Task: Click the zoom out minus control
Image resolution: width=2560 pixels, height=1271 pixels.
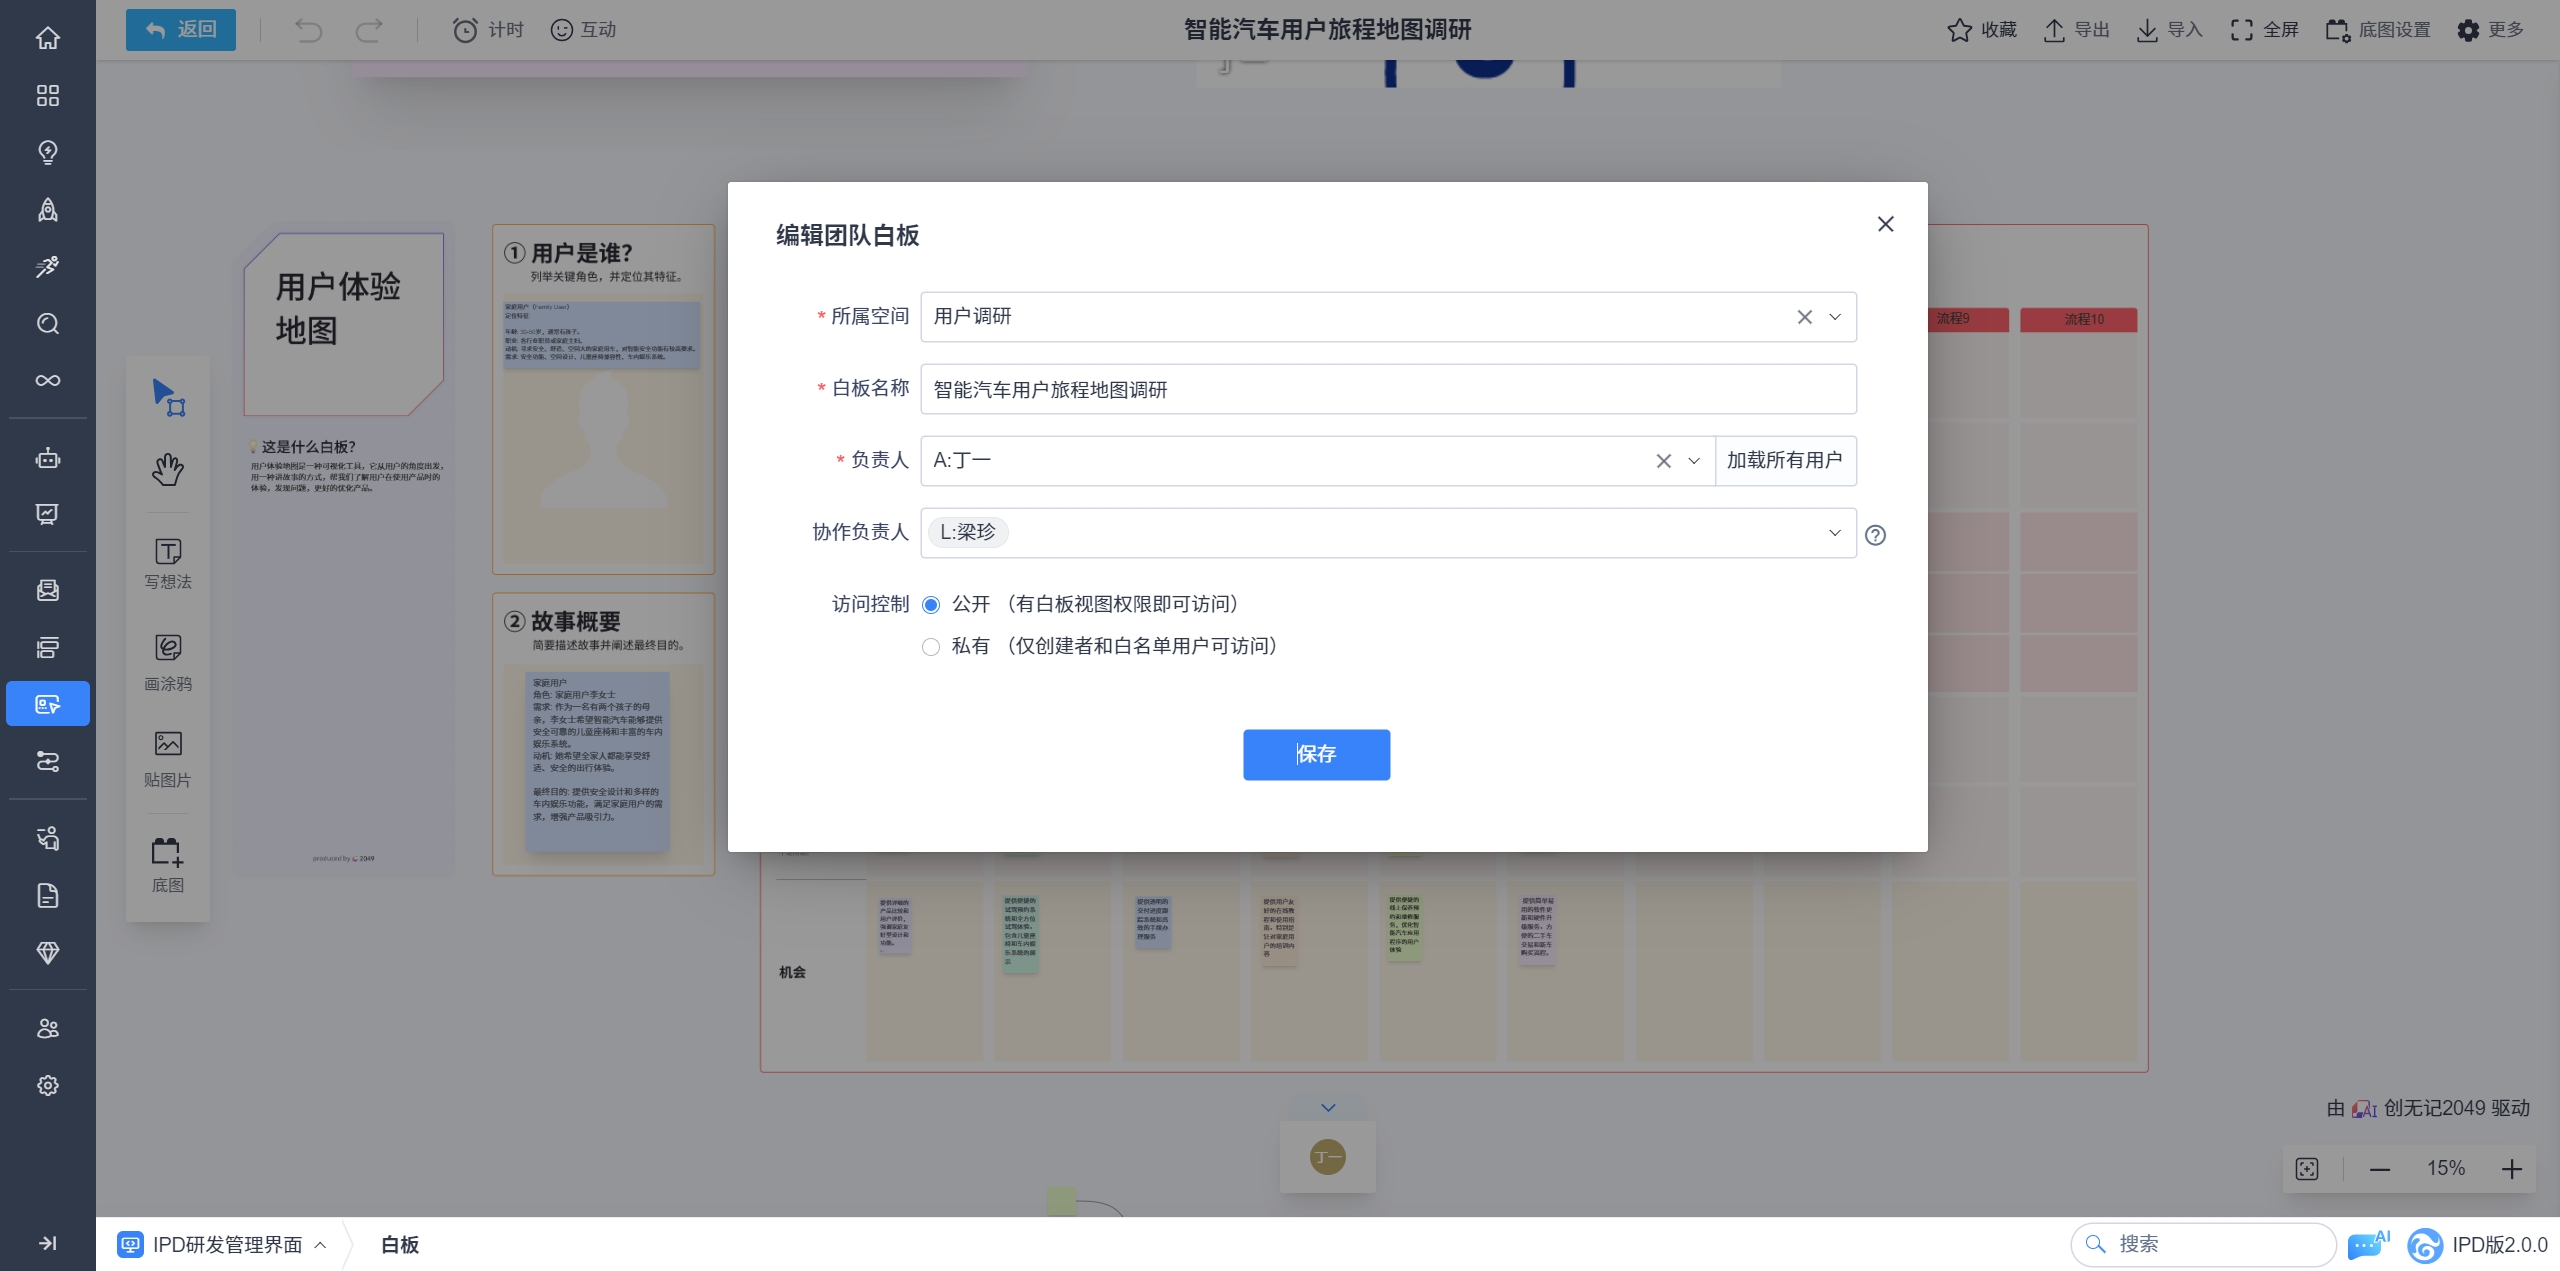Action: point(2380,1169)
